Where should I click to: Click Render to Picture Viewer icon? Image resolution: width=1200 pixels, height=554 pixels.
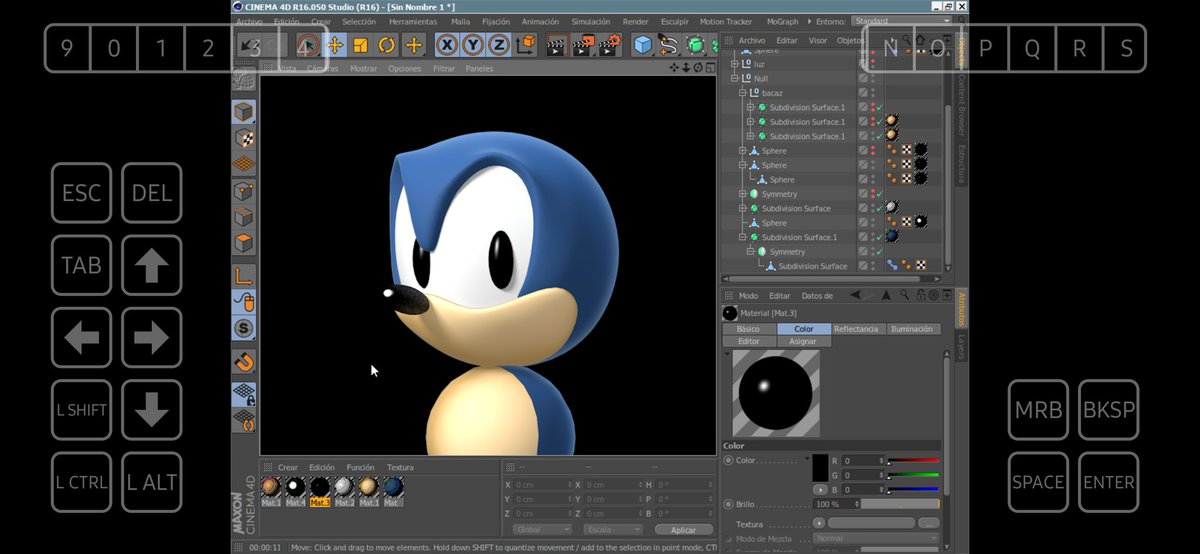pyautogui.click(x=584, y=44)
